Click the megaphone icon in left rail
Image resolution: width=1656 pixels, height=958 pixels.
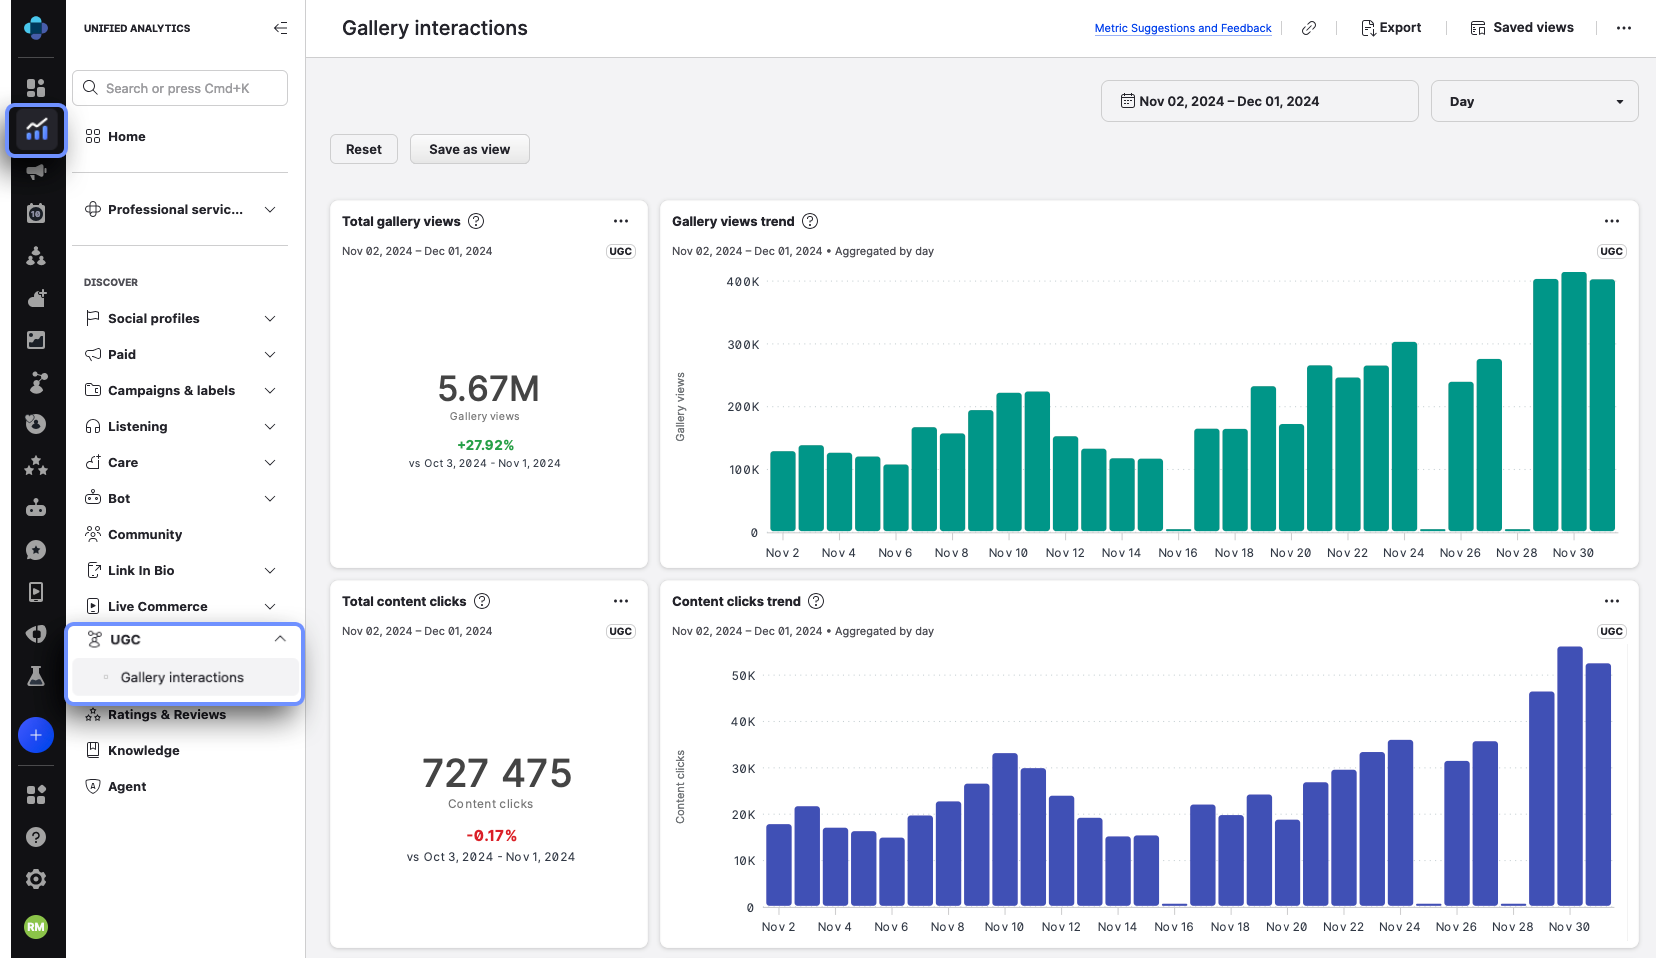(36, 172)
